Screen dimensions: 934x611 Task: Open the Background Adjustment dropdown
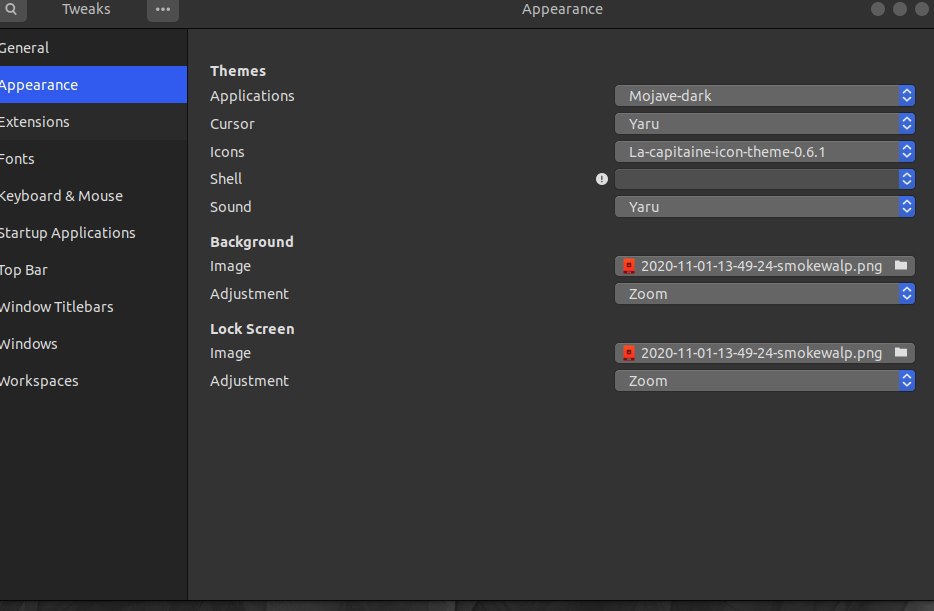click(x=764, y=294)
